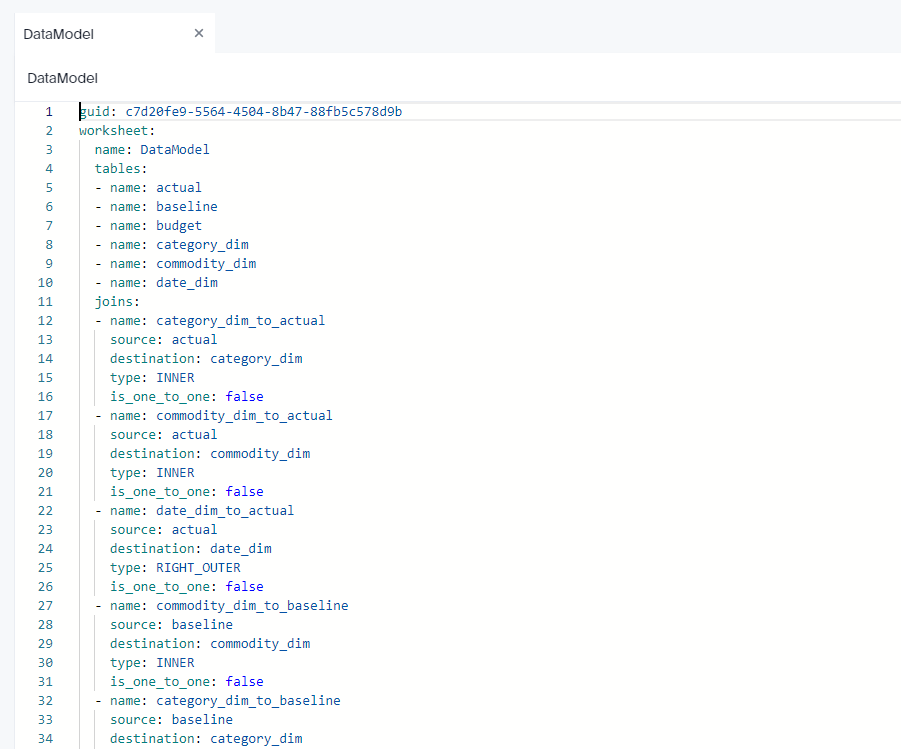This screenshot has width=901, height=749.
Task: Click the category_dim_to_actual join name
Action: click(240, 321)
